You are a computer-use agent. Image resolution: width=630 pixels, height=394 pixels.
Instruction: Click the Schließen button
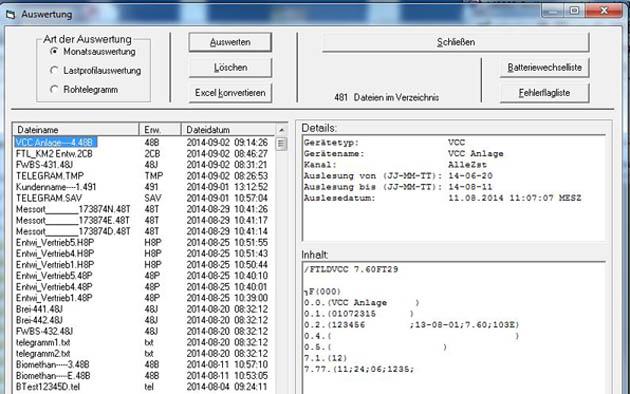coord(456,42)
